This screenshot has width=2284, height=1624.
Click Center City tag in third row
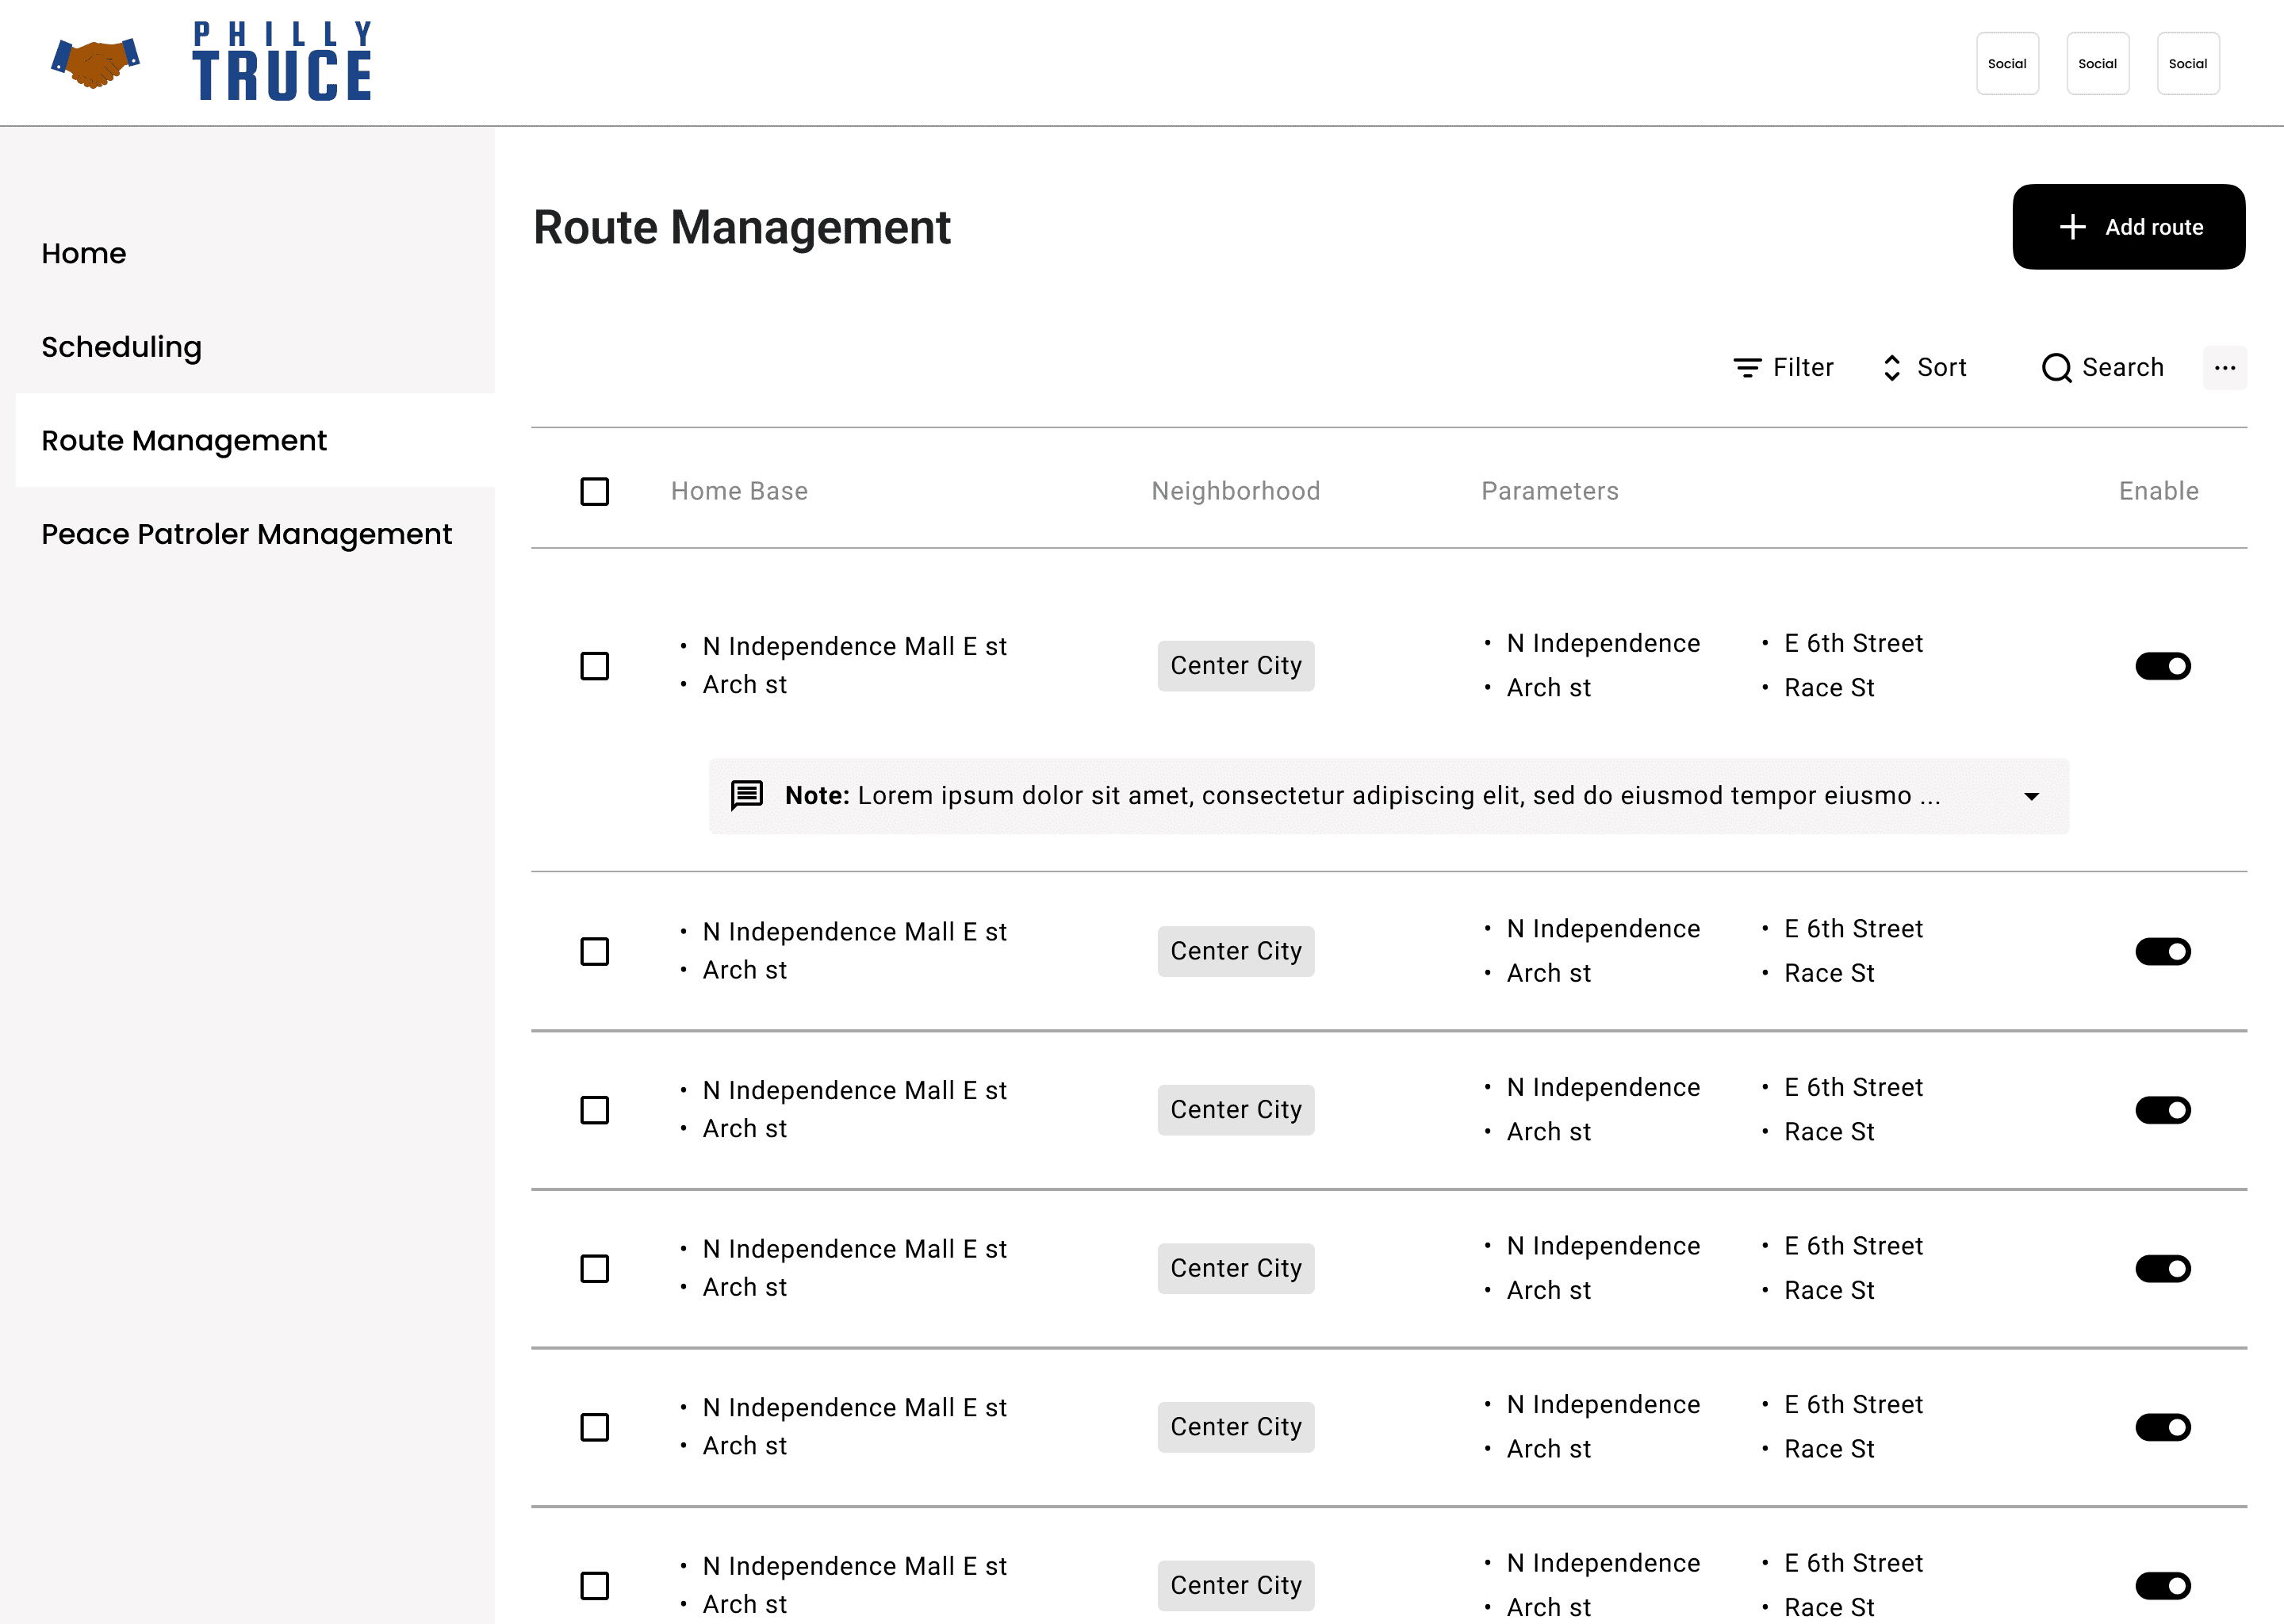(x=1236, y=1110)
